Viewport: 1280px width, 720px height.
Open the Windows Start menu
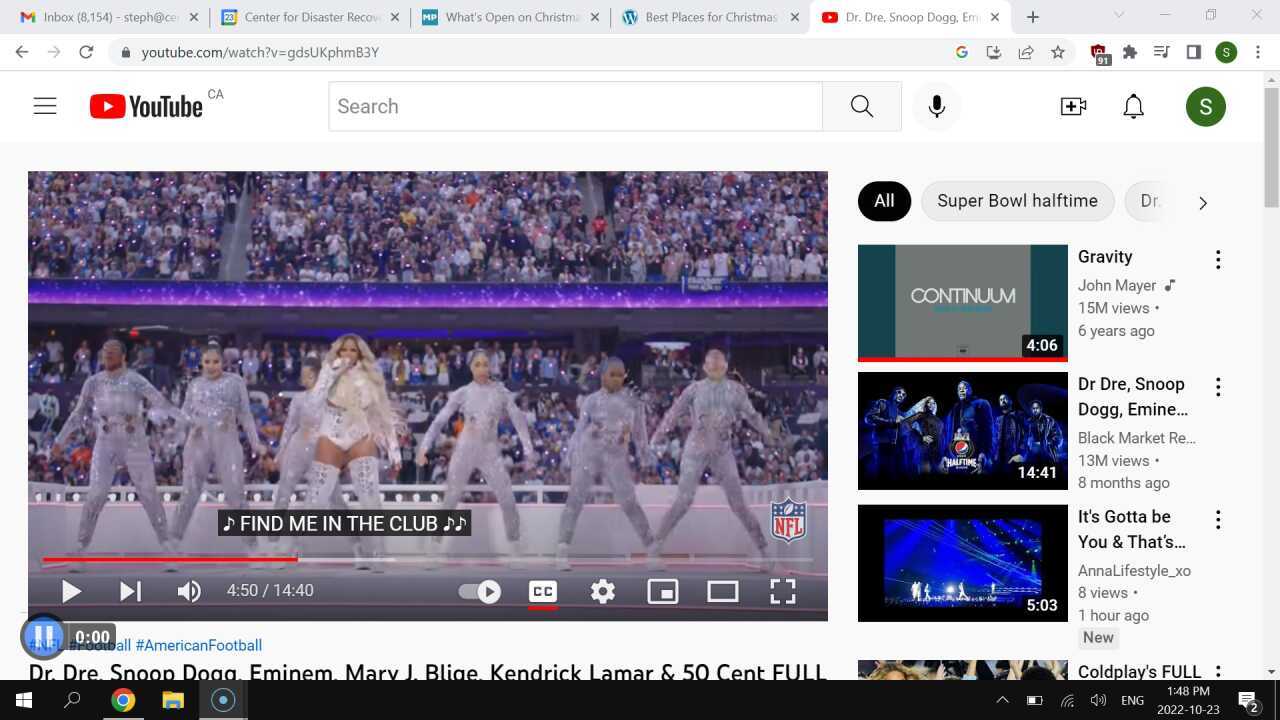tap(24, 700)
